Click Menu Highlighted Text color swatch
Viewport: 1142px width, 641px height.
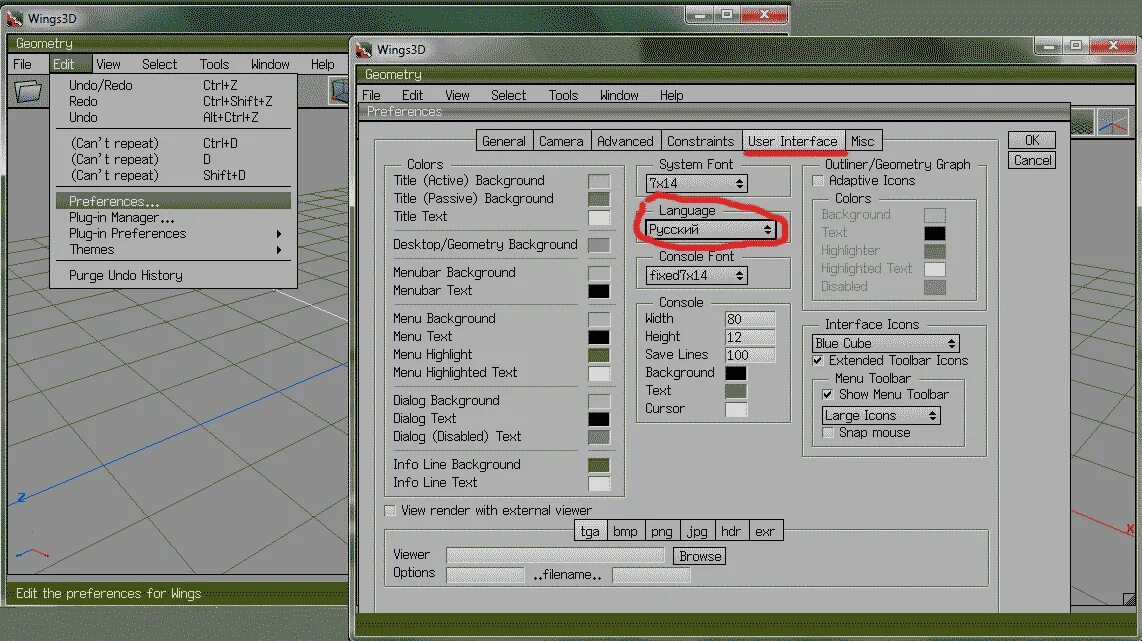coord(599,374)
